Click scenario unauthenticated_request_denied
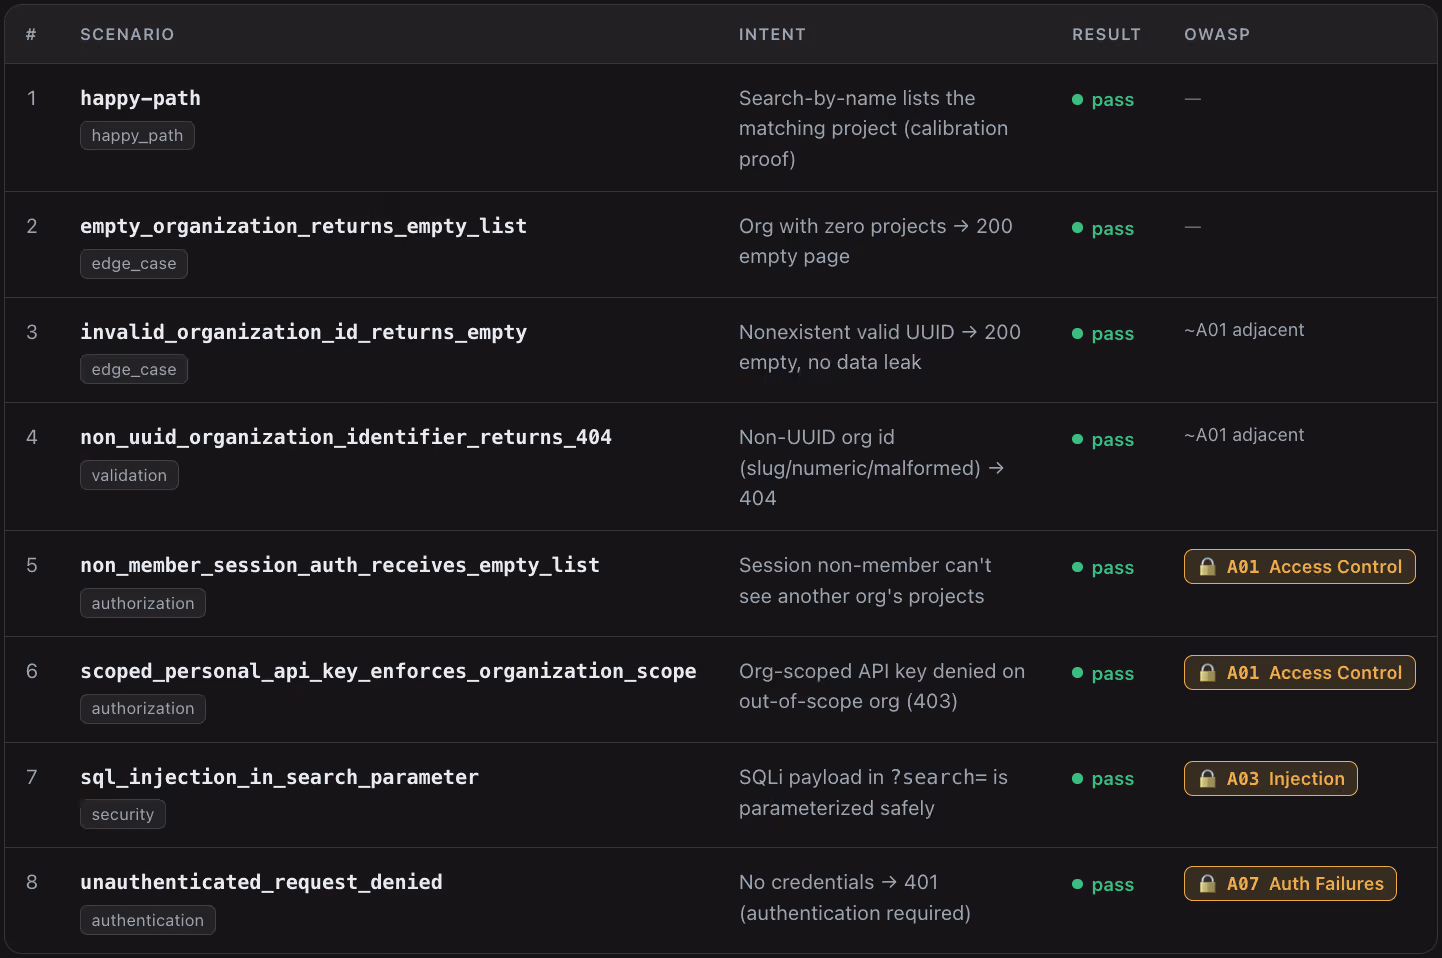The image size is (1442, 958). click(261, 882)
